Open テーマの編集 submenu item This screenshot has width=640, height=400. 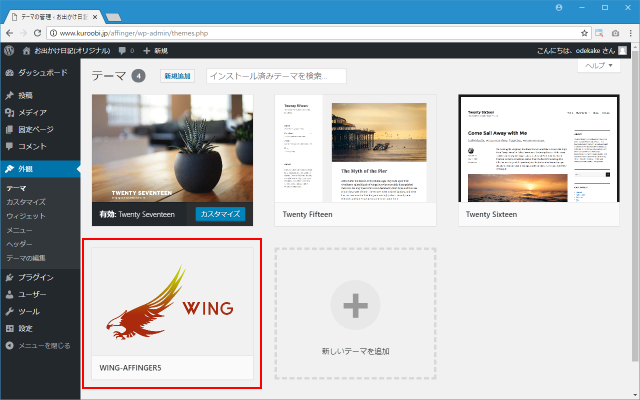pos(26,258)
